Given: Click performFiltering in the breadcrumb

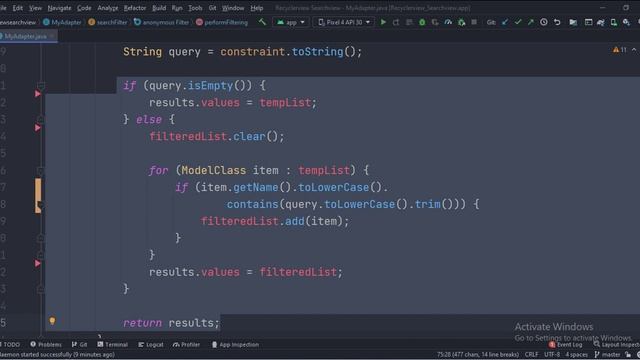Looking at the screenshot, I should [222, 22].
